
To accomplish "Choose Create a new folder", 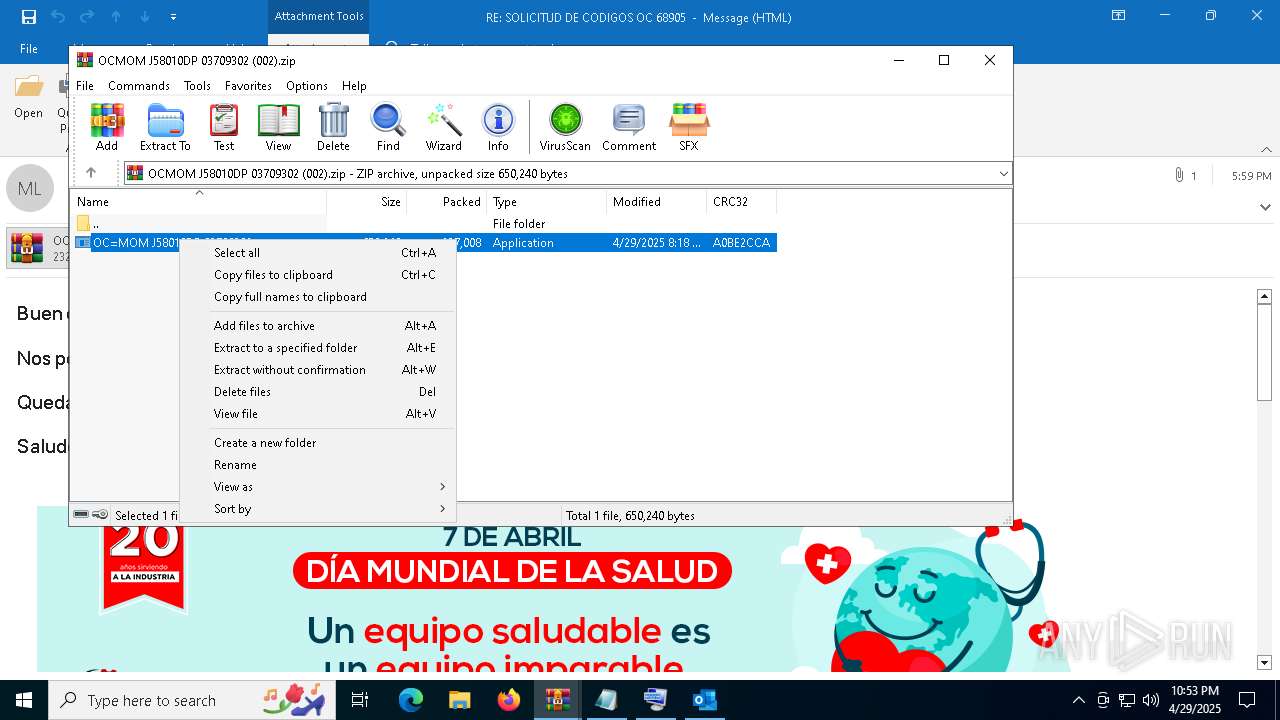I will (x=320, y=443).
